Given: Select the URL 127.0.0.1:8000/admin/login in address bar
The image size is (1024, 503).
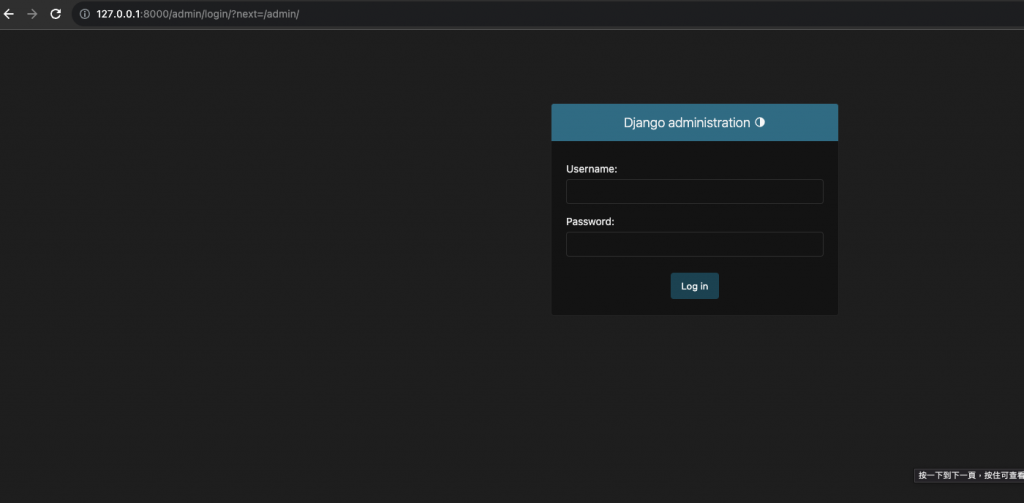Looking at the screenshot, I should (197, 14).
